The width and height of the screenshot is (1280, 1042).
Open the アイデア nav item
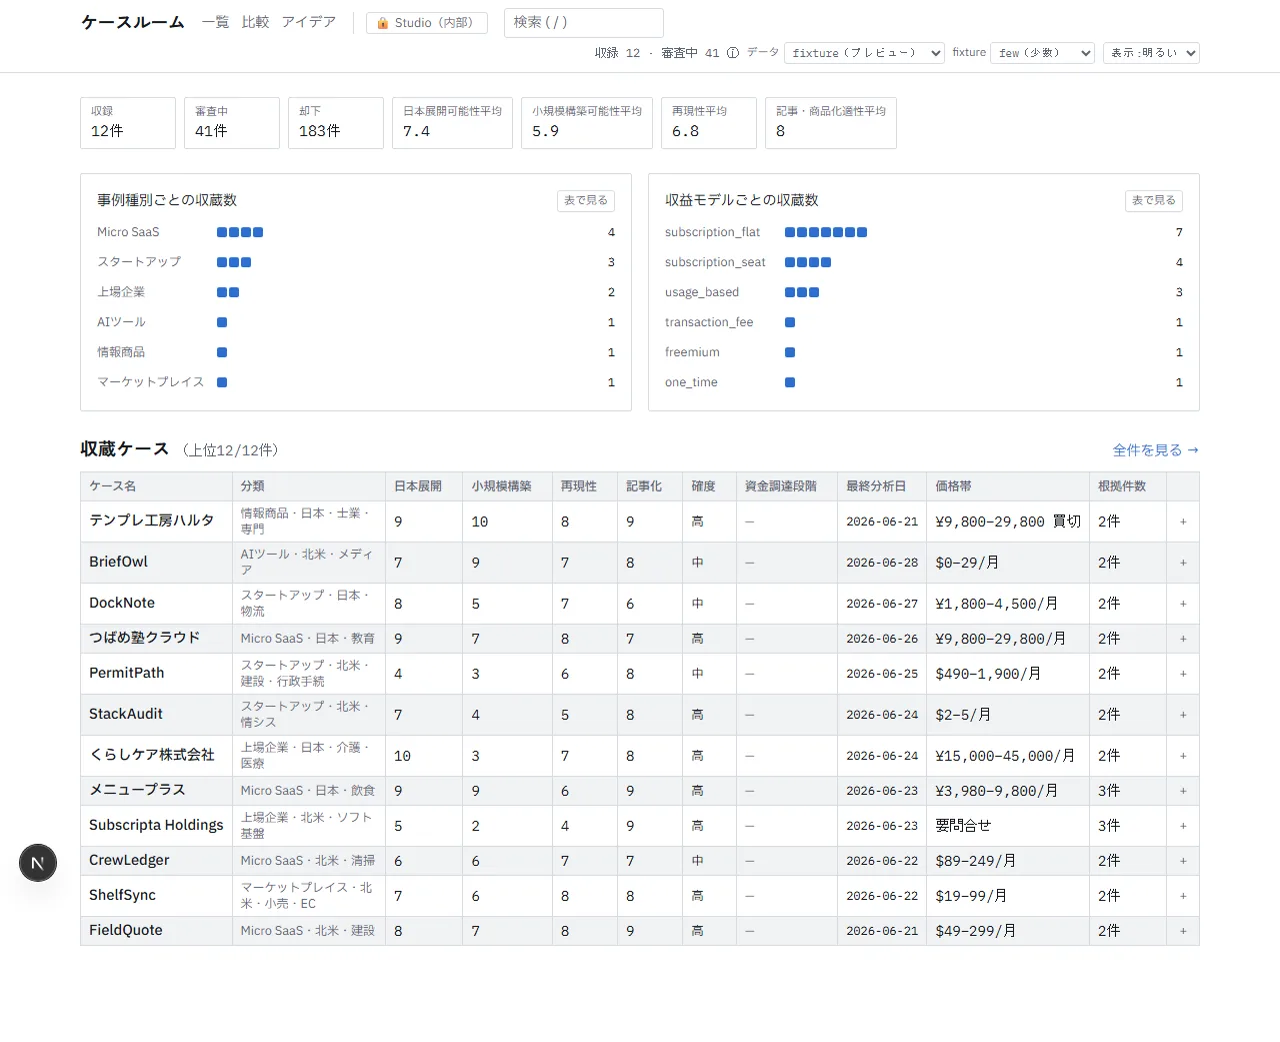[x=309, y=22]
